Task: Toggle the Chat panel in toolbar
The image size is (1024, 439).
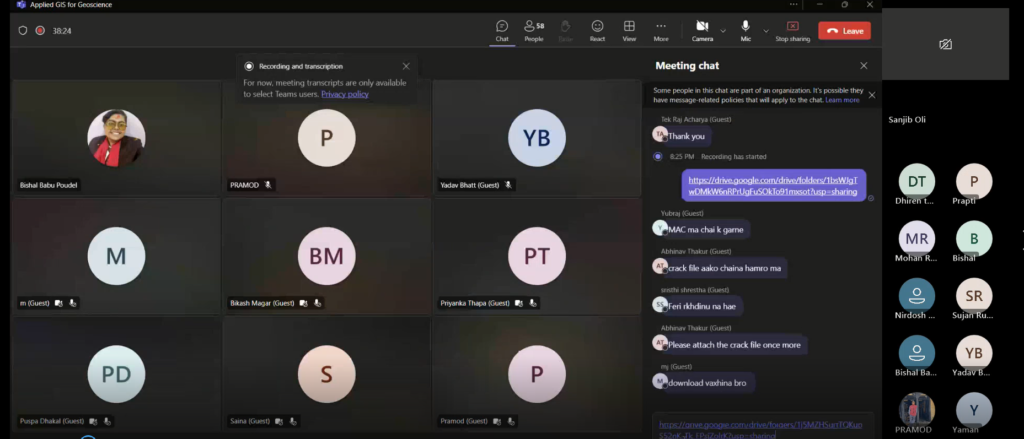Action: tap(502, 30)
